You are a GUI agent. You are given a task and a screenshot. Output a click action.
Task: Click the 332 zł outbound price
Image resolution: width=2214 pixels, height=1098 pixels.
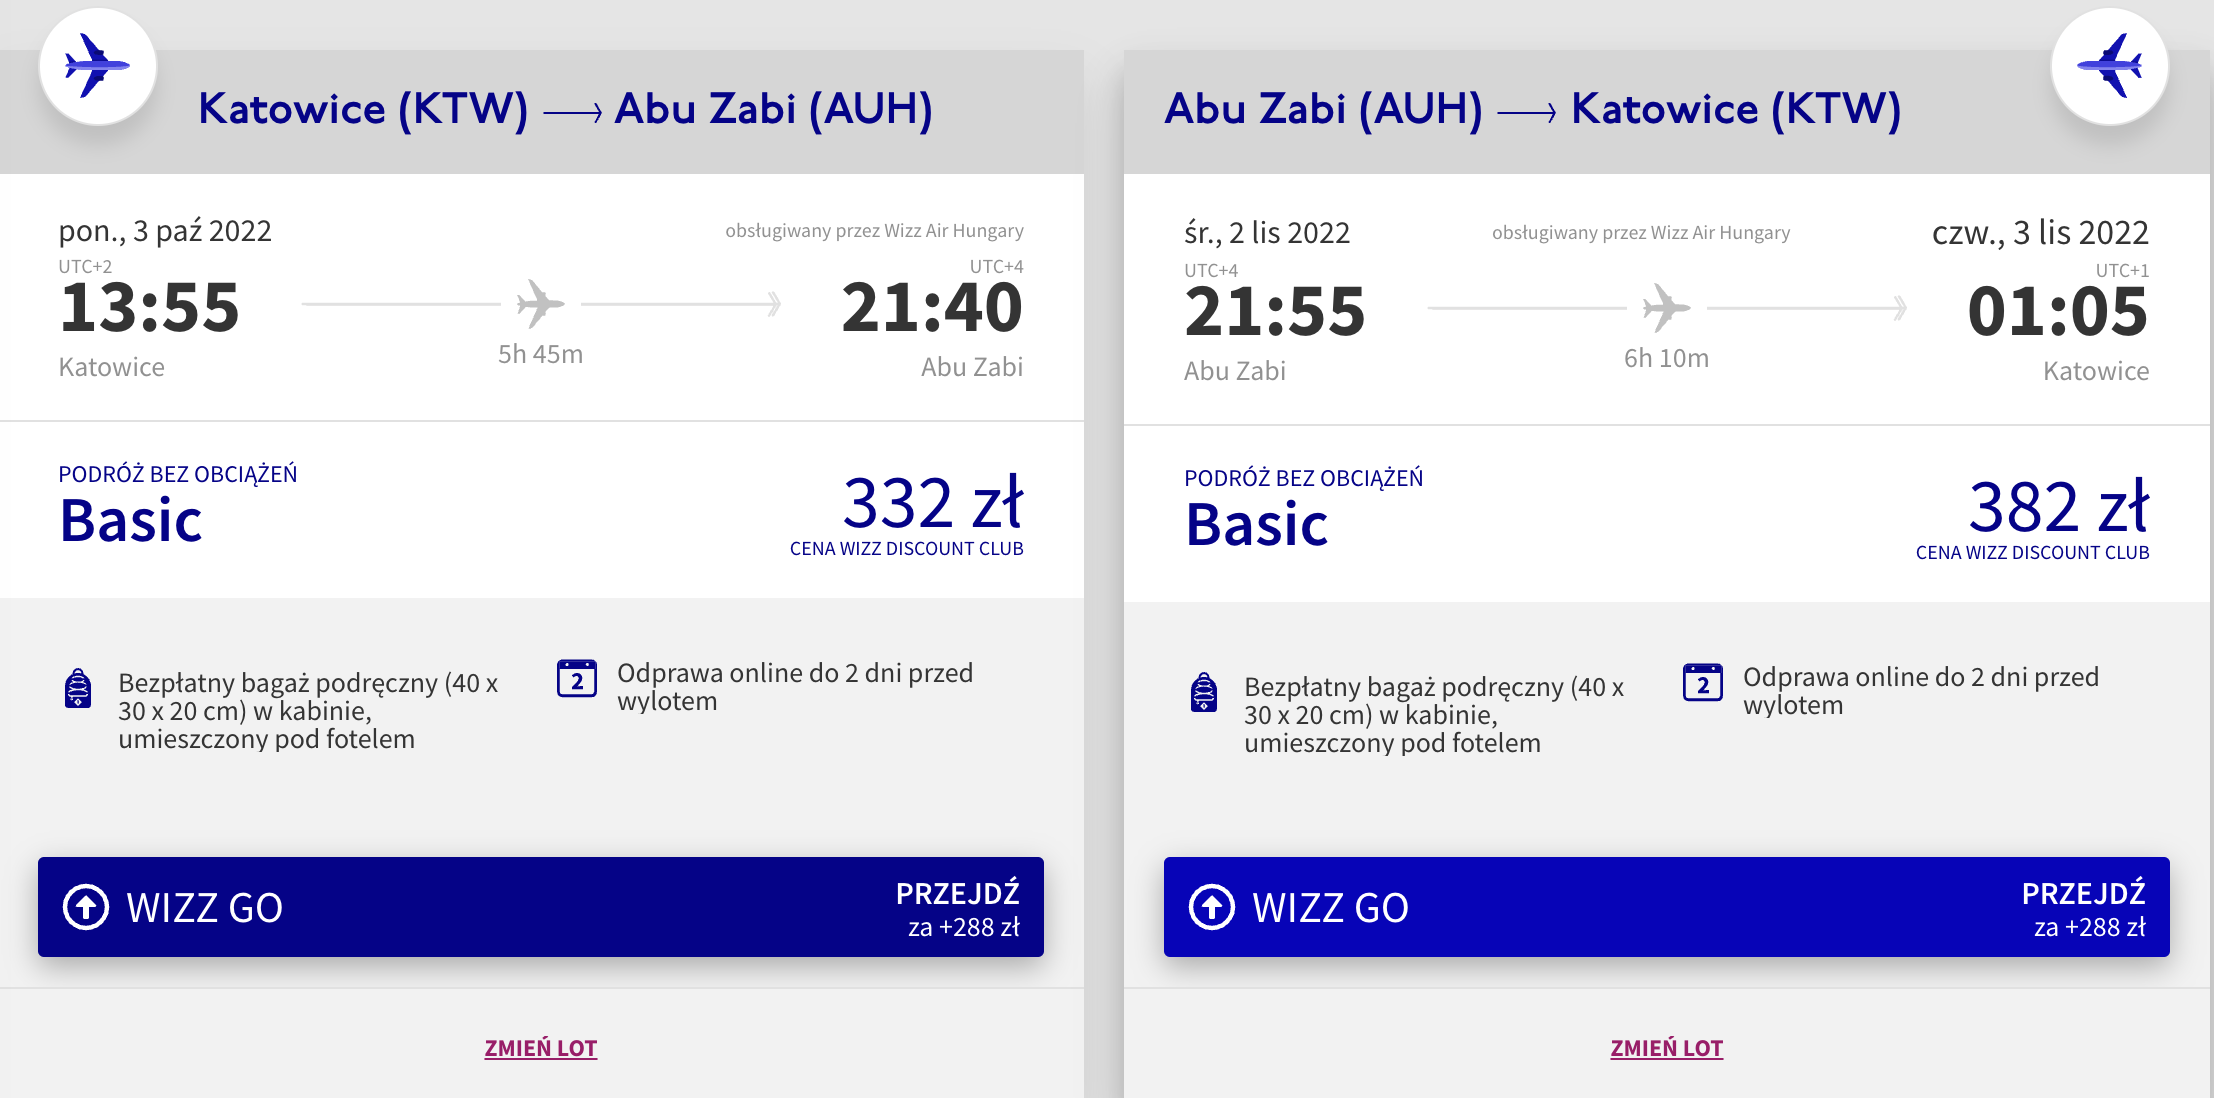[x=932, y=503]
